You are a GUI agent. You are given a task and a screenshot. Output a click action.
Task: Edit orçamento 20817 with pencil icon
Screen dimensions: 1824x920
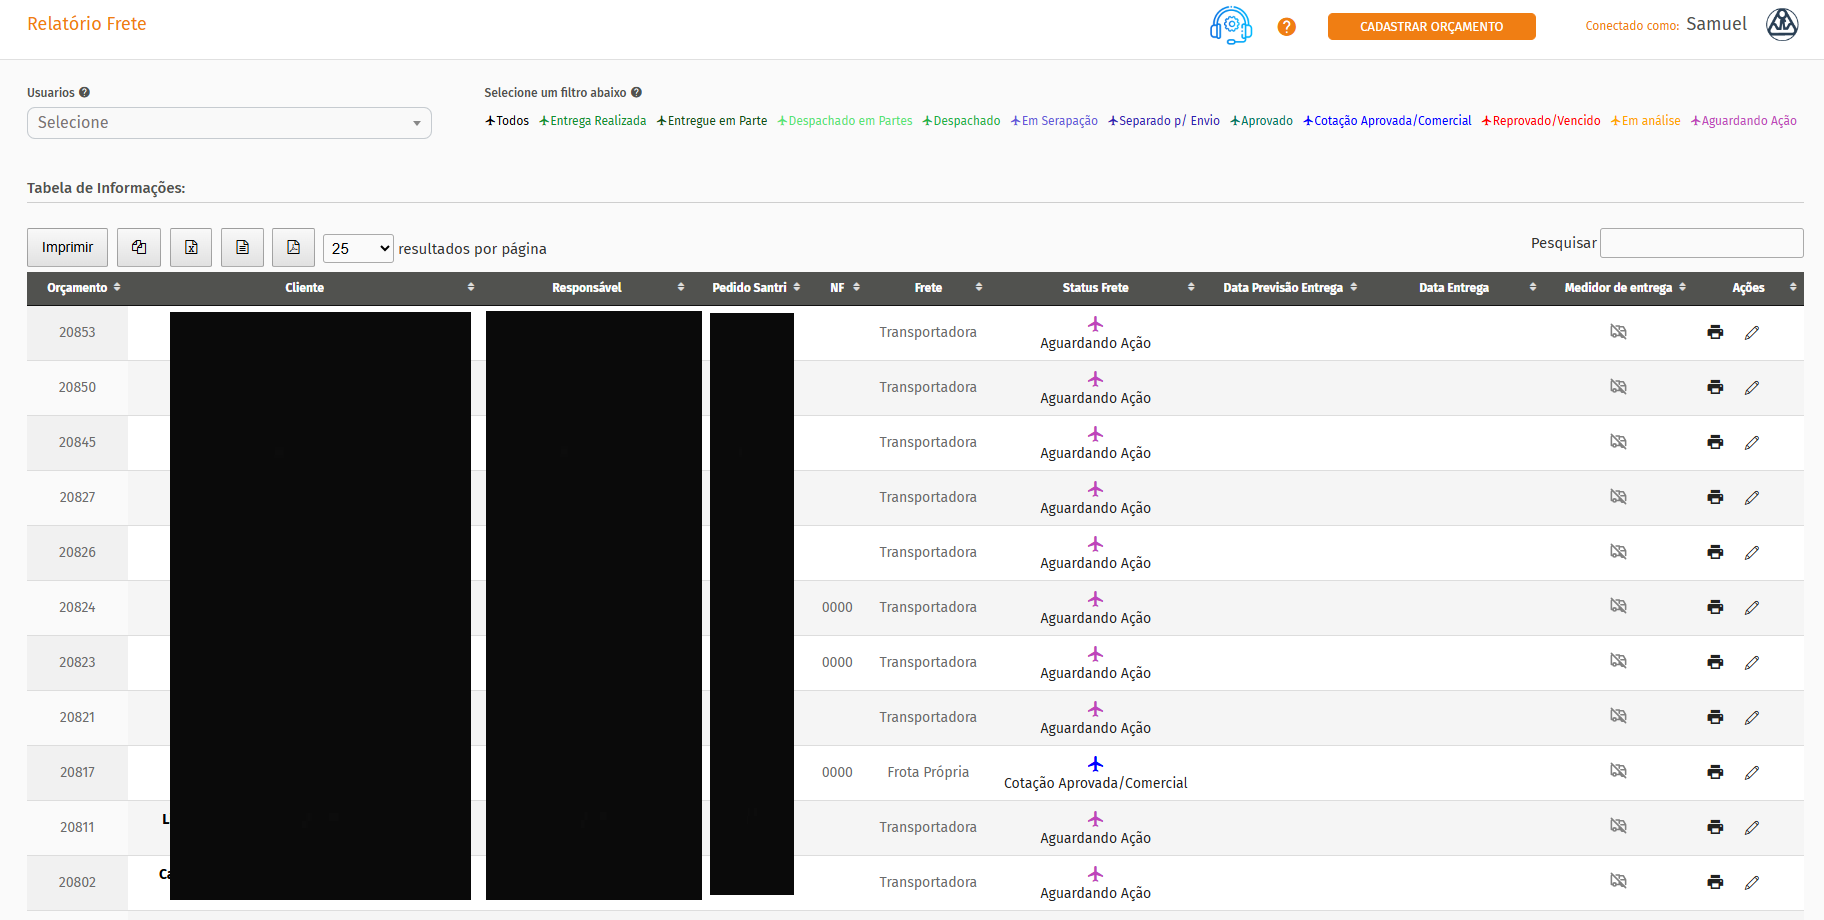point(1751,772)
